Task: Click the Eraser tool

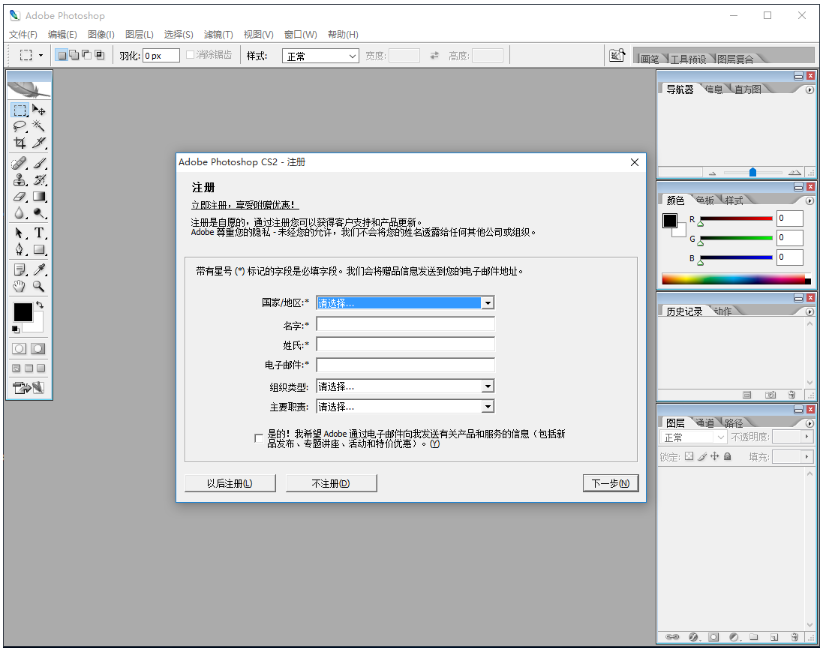Action: click(20, 197)
